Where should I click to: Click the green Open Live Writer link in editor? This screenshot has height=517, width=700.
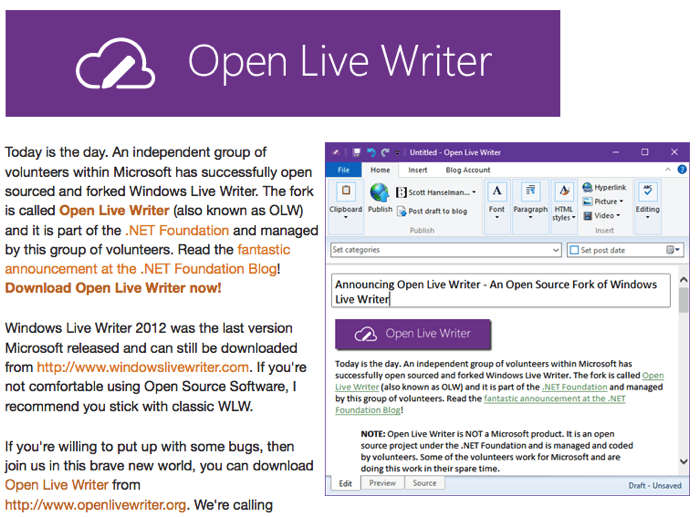[500, 381]
